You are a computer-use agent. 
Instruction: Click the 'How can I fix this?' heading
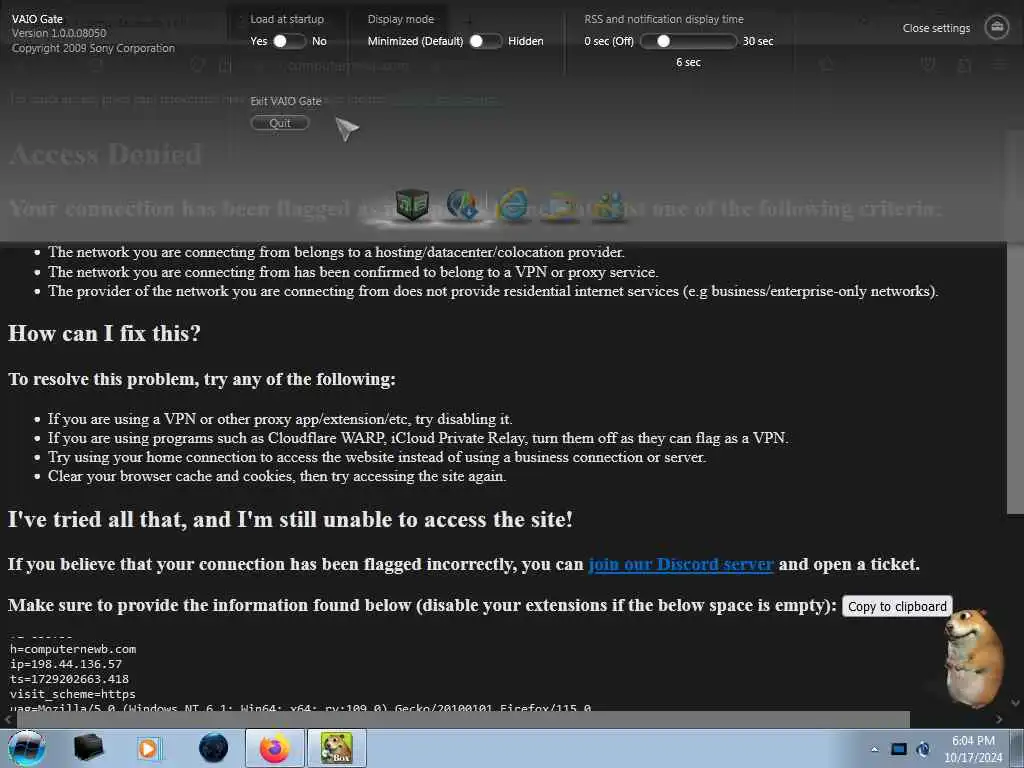point(104,334)
